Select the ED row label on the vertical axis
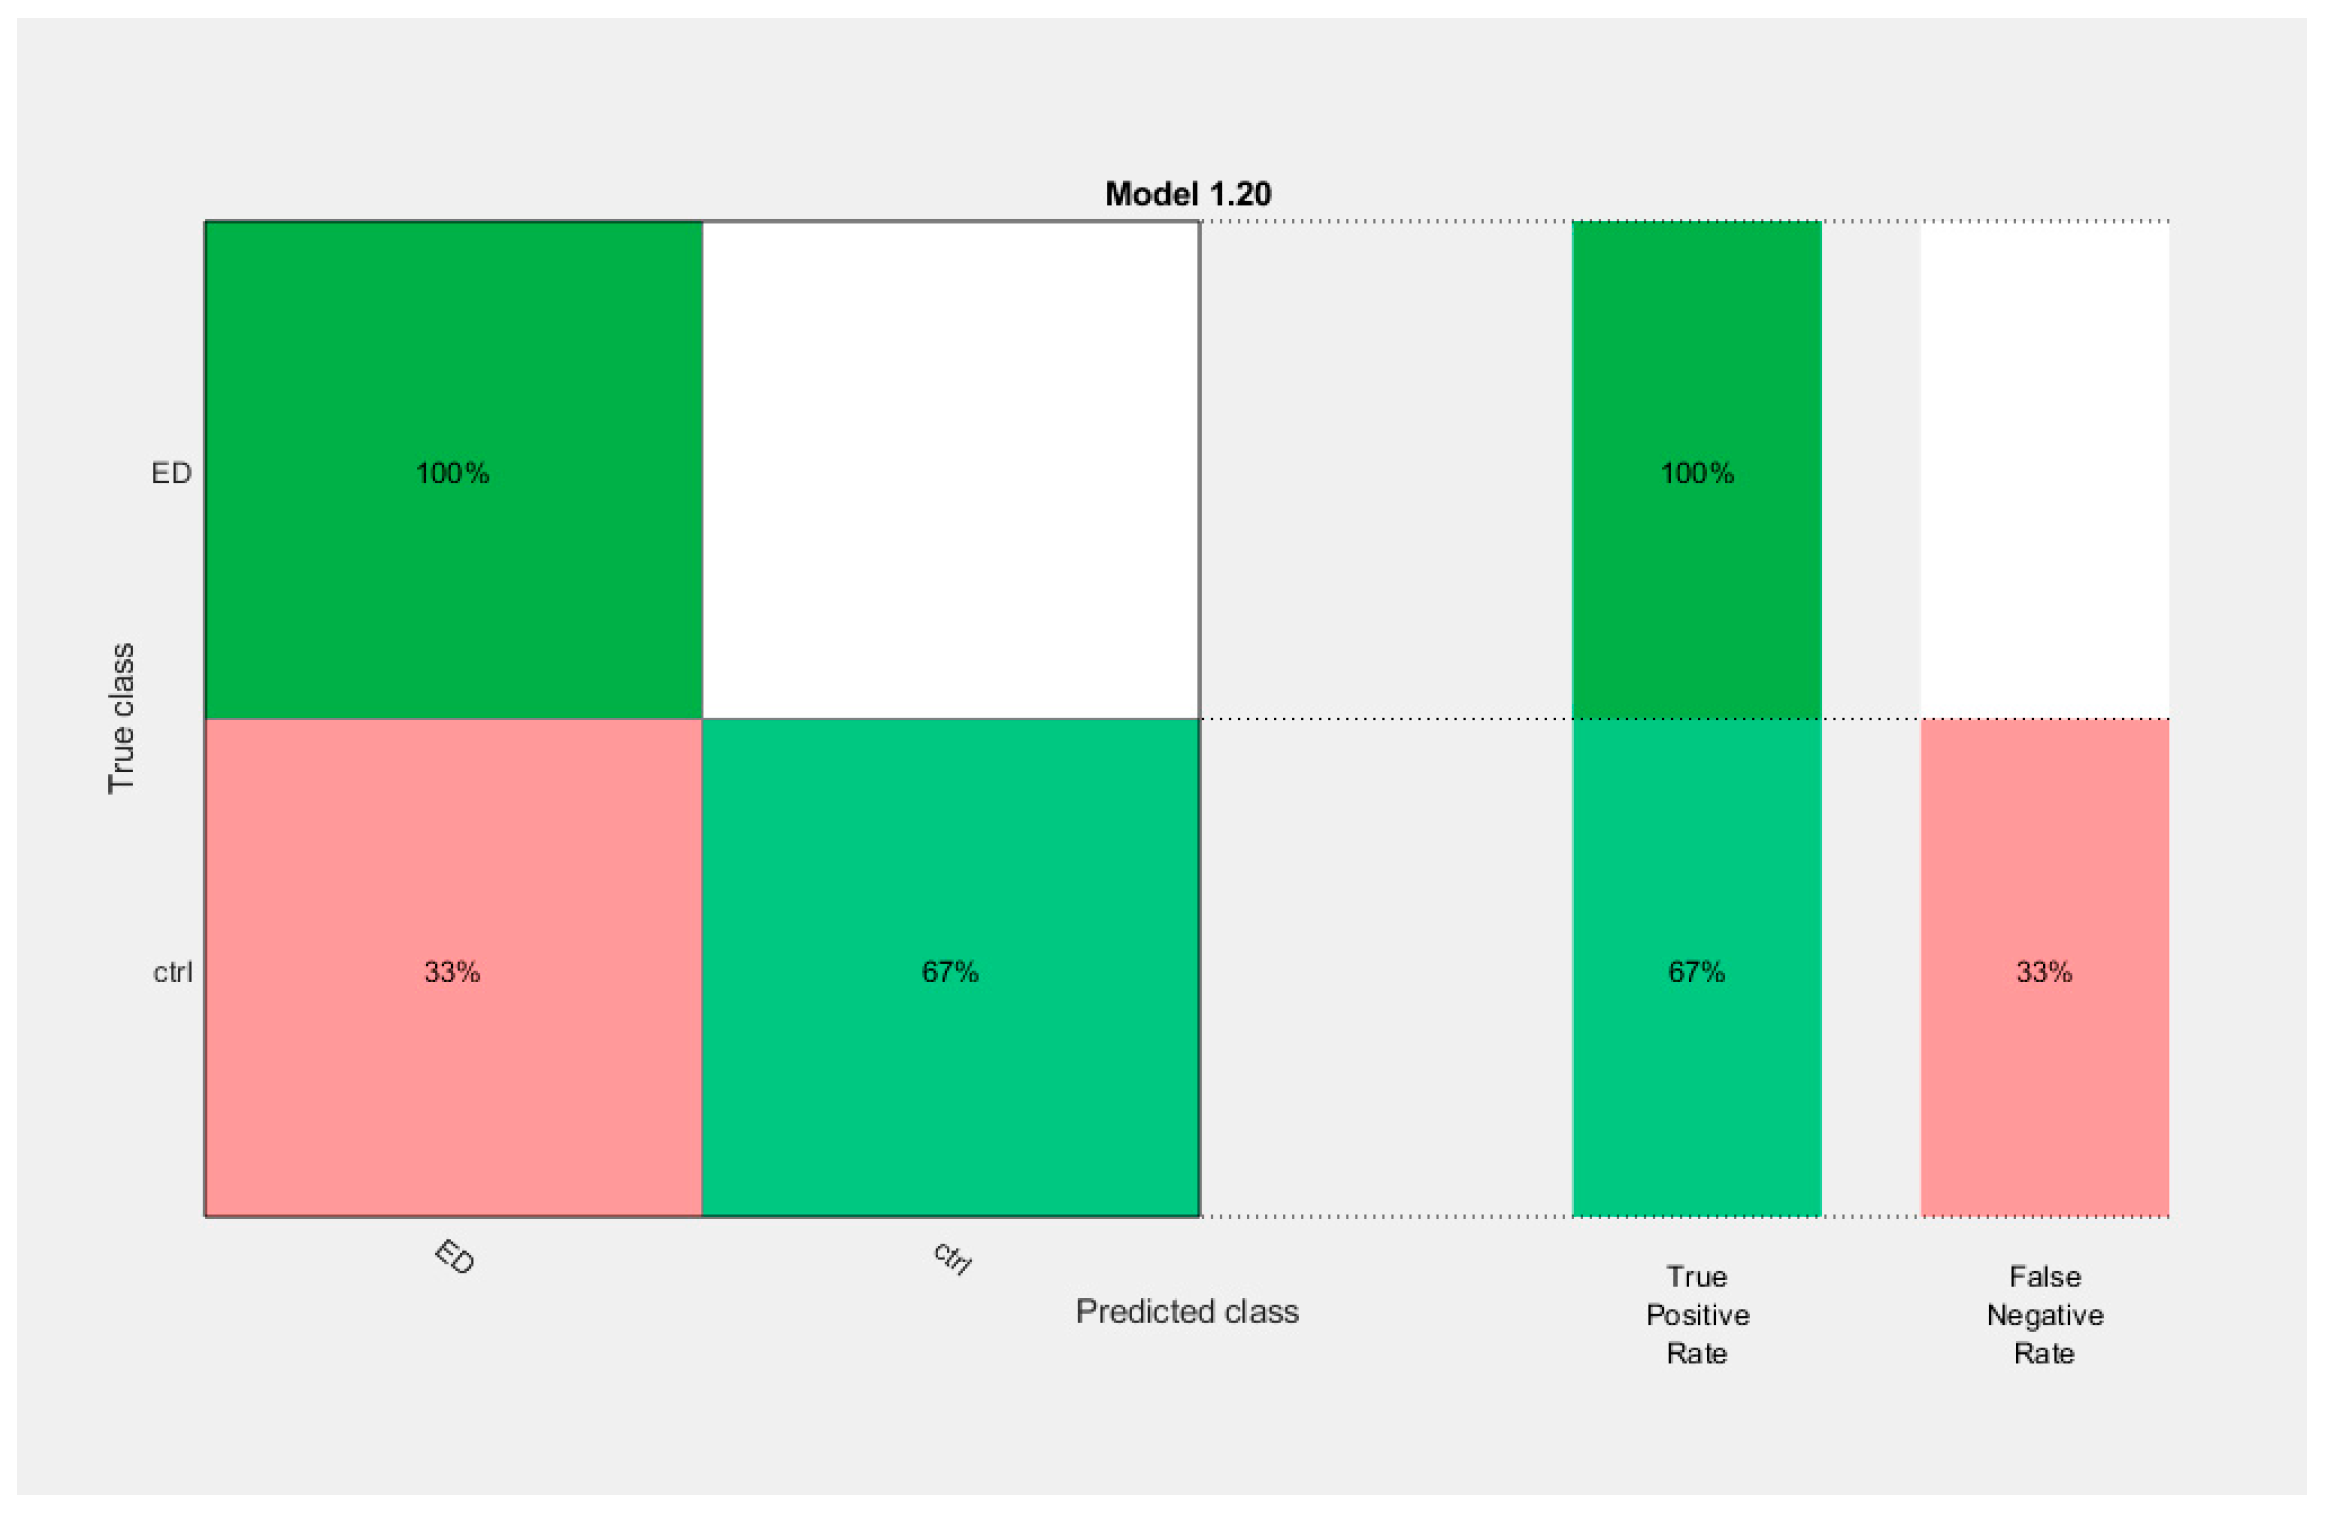This screenshot has height=1514, width=2330. coord(171,473)
